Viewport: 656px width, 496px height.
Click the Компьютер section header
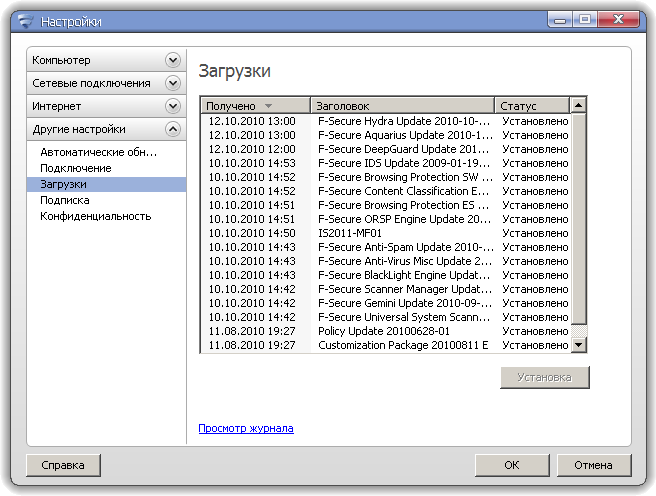(107, 60)
